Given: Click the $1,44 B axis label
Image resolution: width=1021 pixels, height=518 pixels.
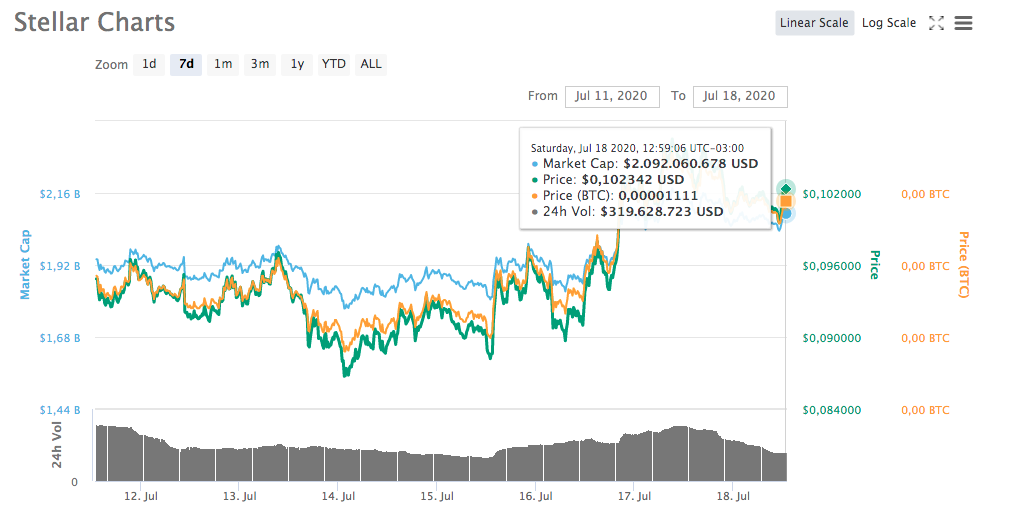Looking at the screenshot, I should [x=60, y=410].
